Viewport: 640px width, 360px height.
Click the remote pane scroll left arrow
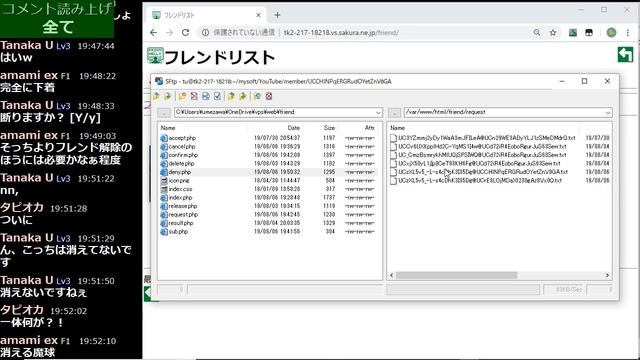click(x=392, y=276)
